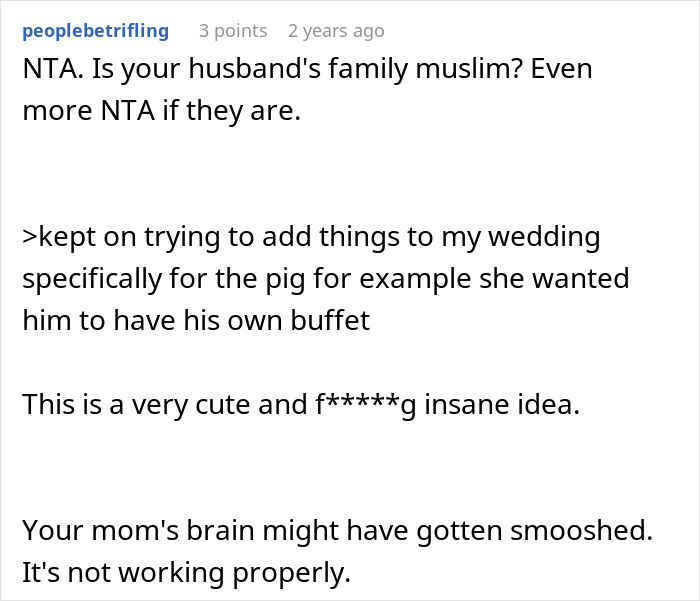Click the '>' quote marker before 'kept'
This screenshot has width=700, height=601.
(x=29, y=238)
